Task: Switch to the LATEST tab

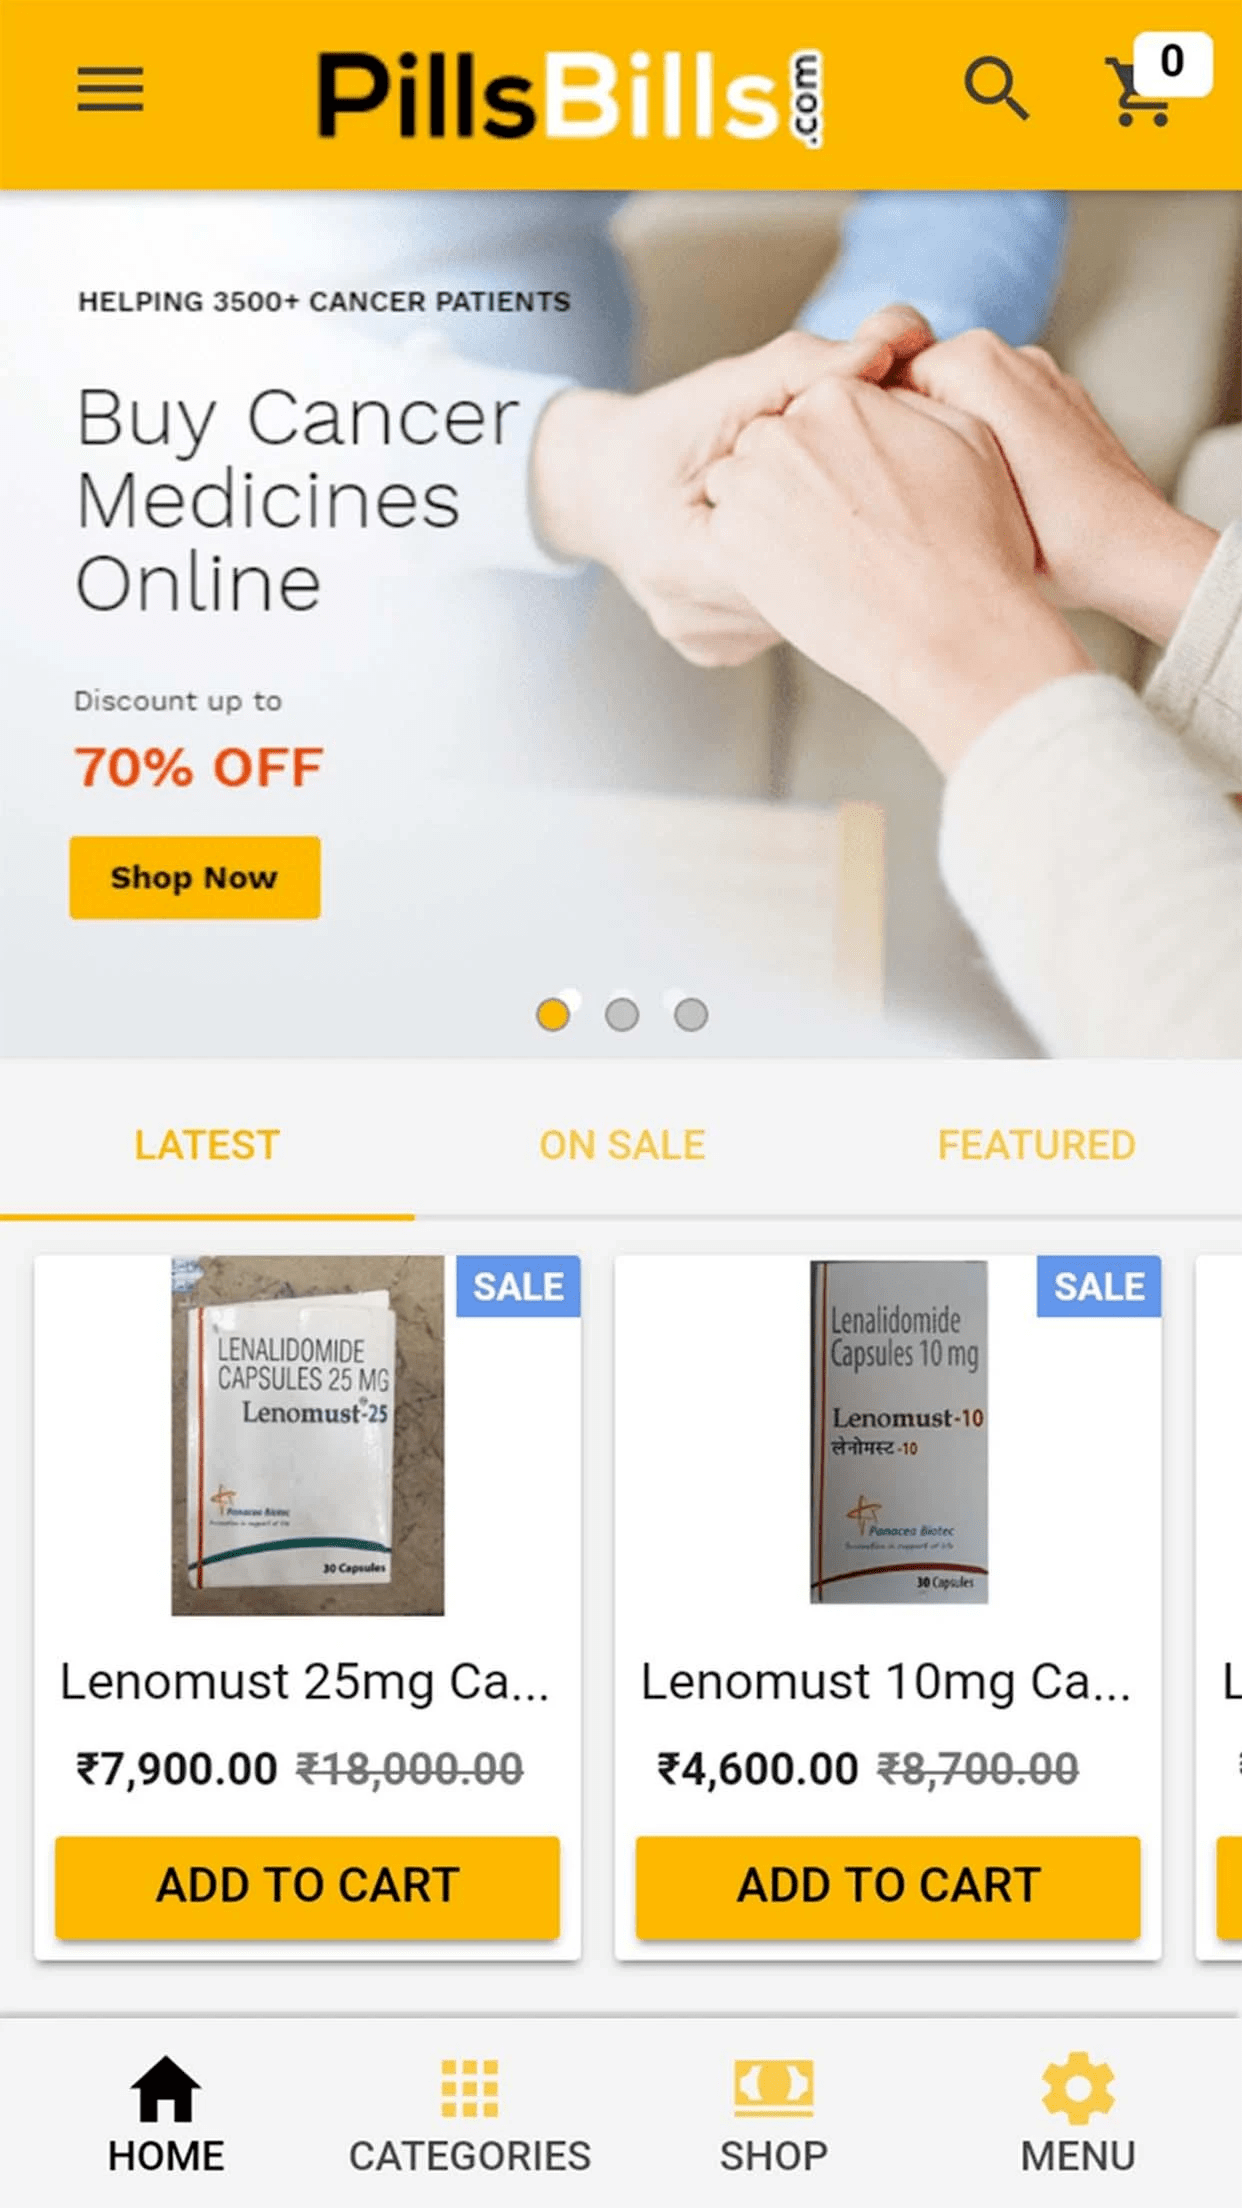Action: tap(207, 1145)
